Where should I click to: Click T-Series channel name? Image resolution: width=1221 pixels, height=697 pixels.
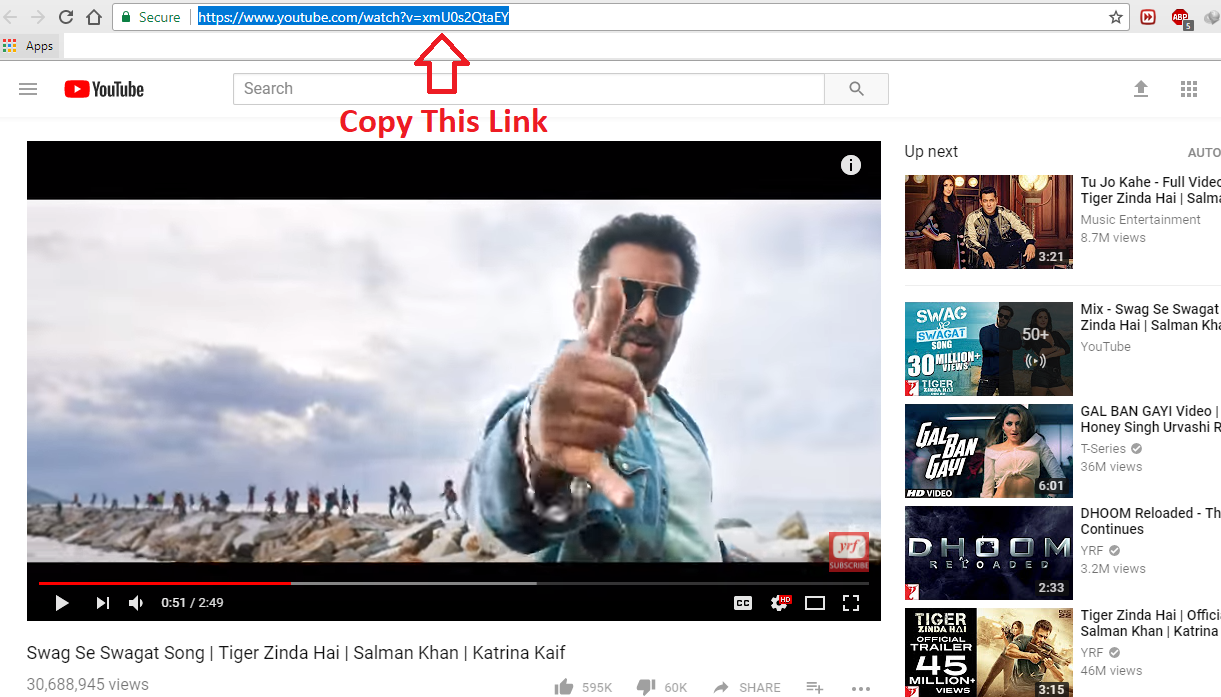tap(1103, 449)
